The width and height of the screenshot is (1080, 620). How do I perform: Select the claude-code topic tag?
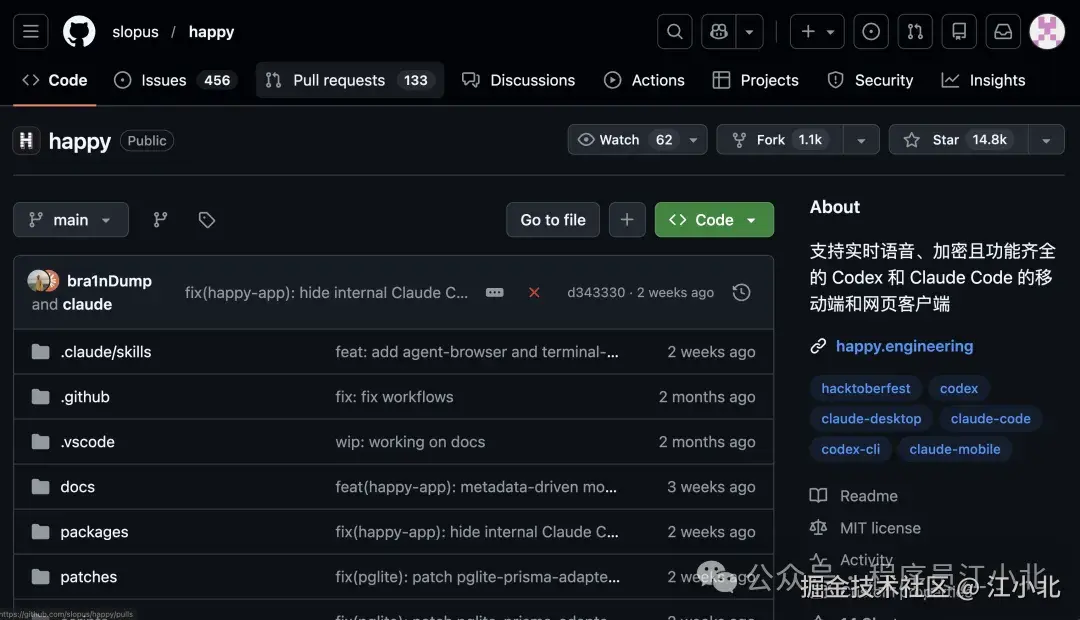990,419
